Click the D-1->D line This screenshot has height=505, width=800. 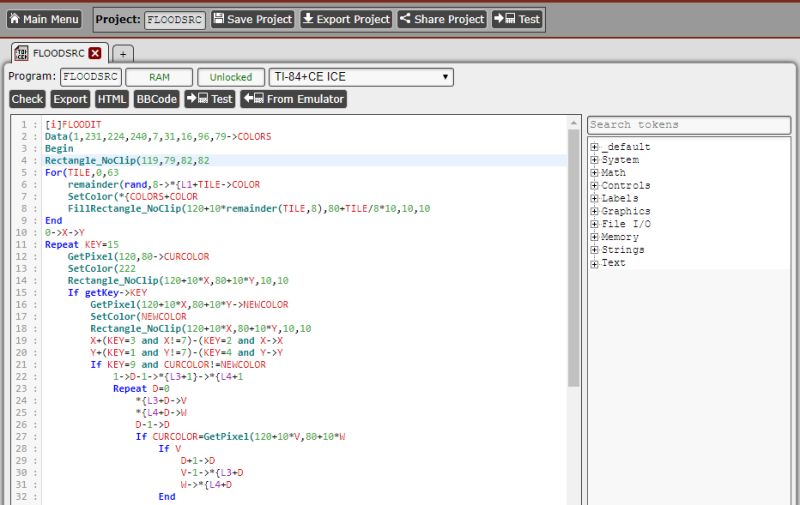(x=153, y=424)
